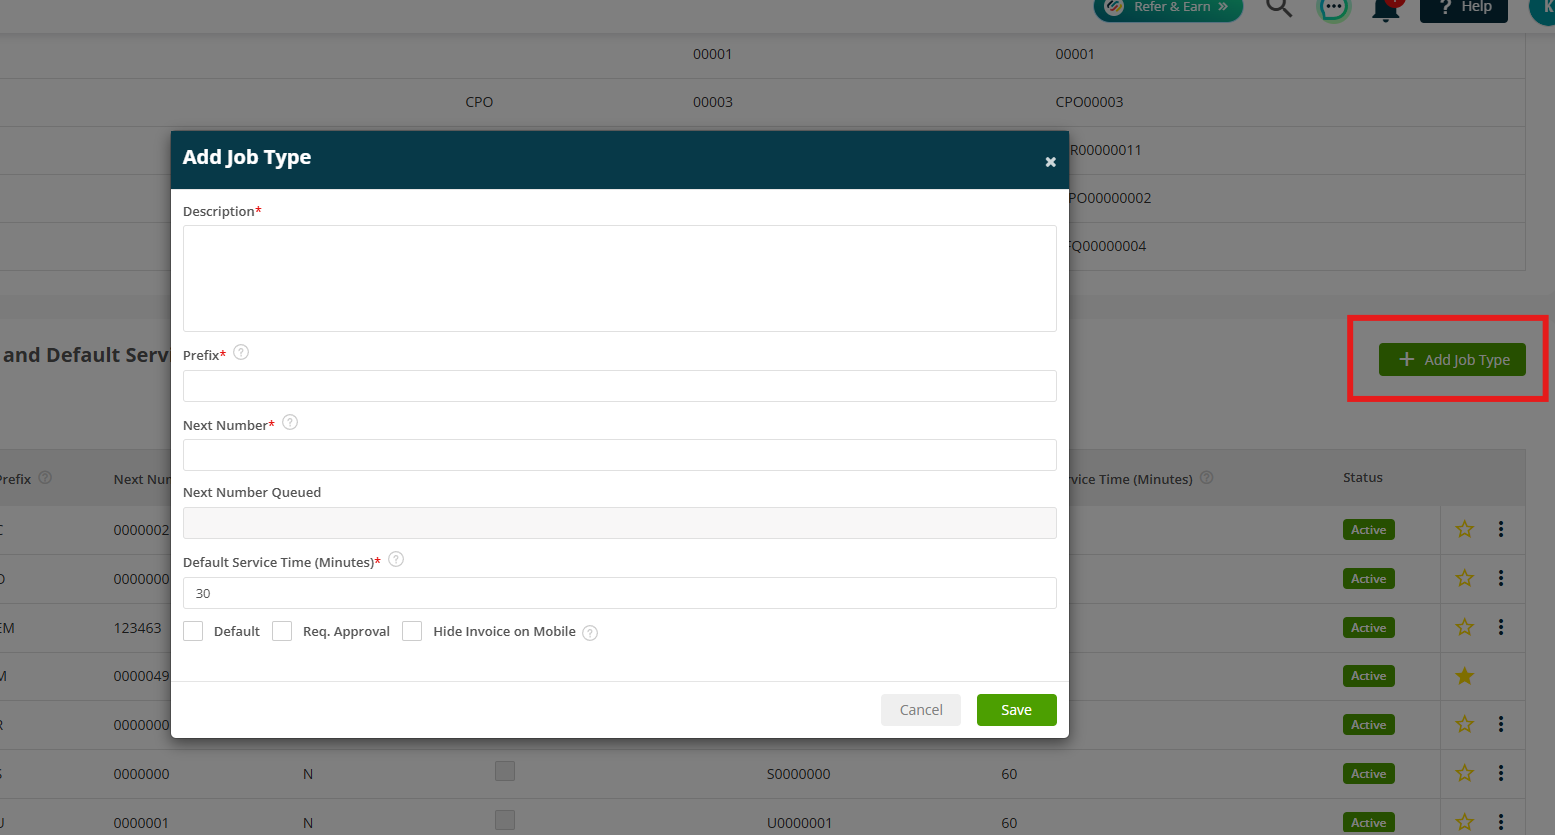Viewport: 1555px width, 835px height.
Task: Click the Refer & Earn button
Action: [x=1168, y=8]
